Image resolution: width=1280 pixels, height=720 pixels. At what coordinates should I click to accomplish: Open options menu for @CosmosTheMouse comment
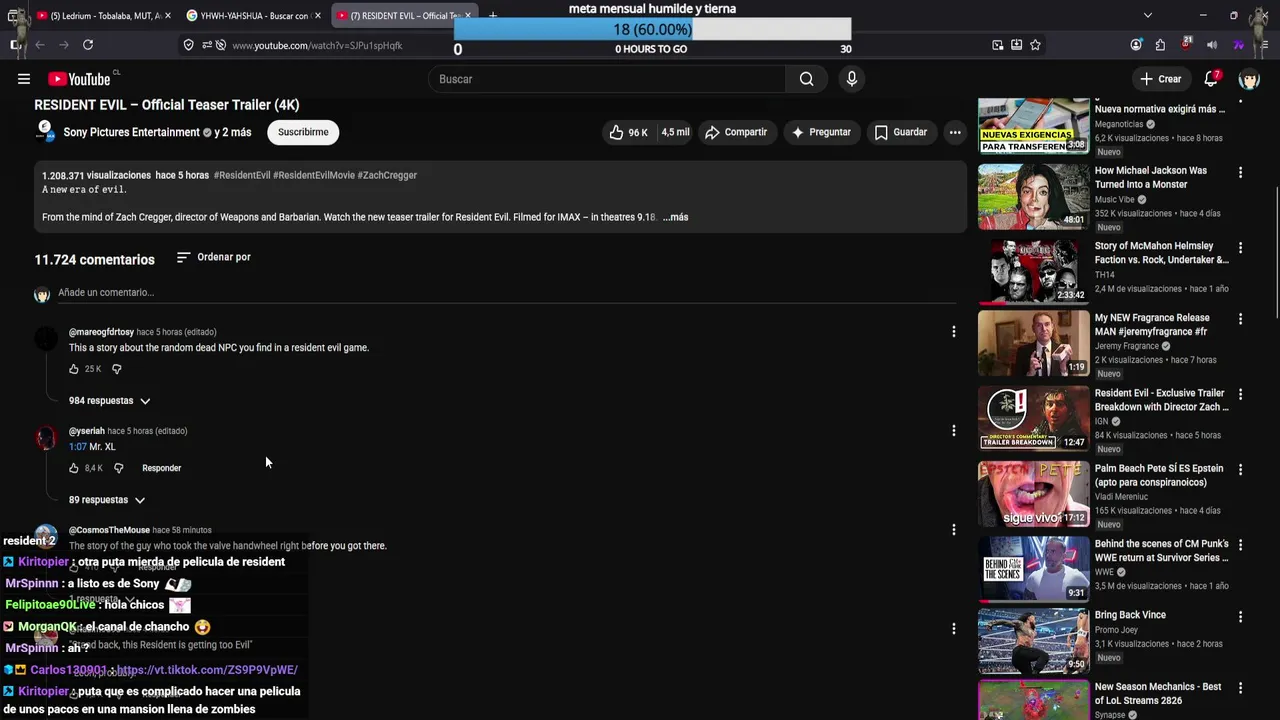(954, 529)
